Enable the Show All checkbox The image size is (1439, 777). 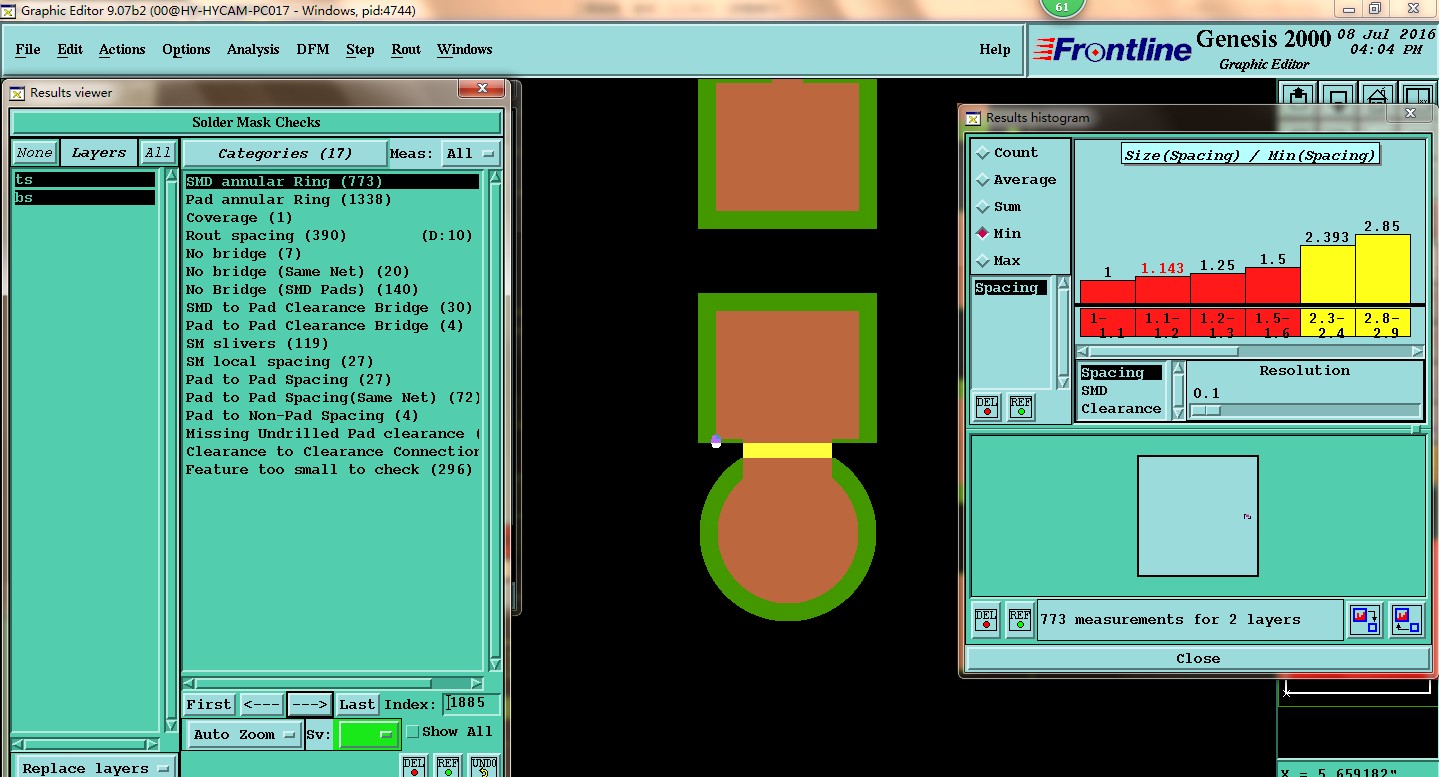(413, 732)
